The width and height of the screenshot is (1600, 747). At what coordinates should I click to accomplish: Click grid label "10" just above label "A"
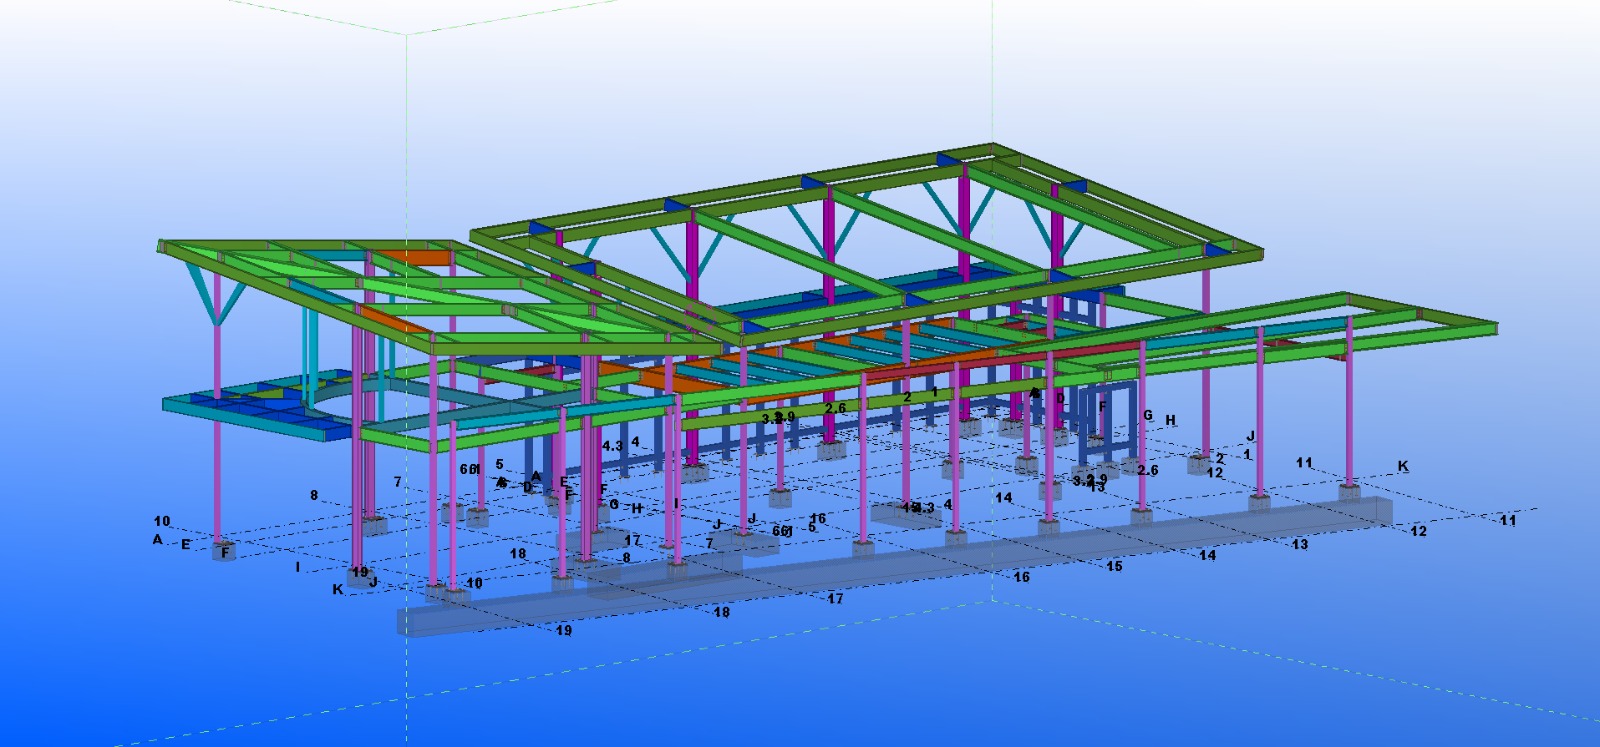[162, 521]
